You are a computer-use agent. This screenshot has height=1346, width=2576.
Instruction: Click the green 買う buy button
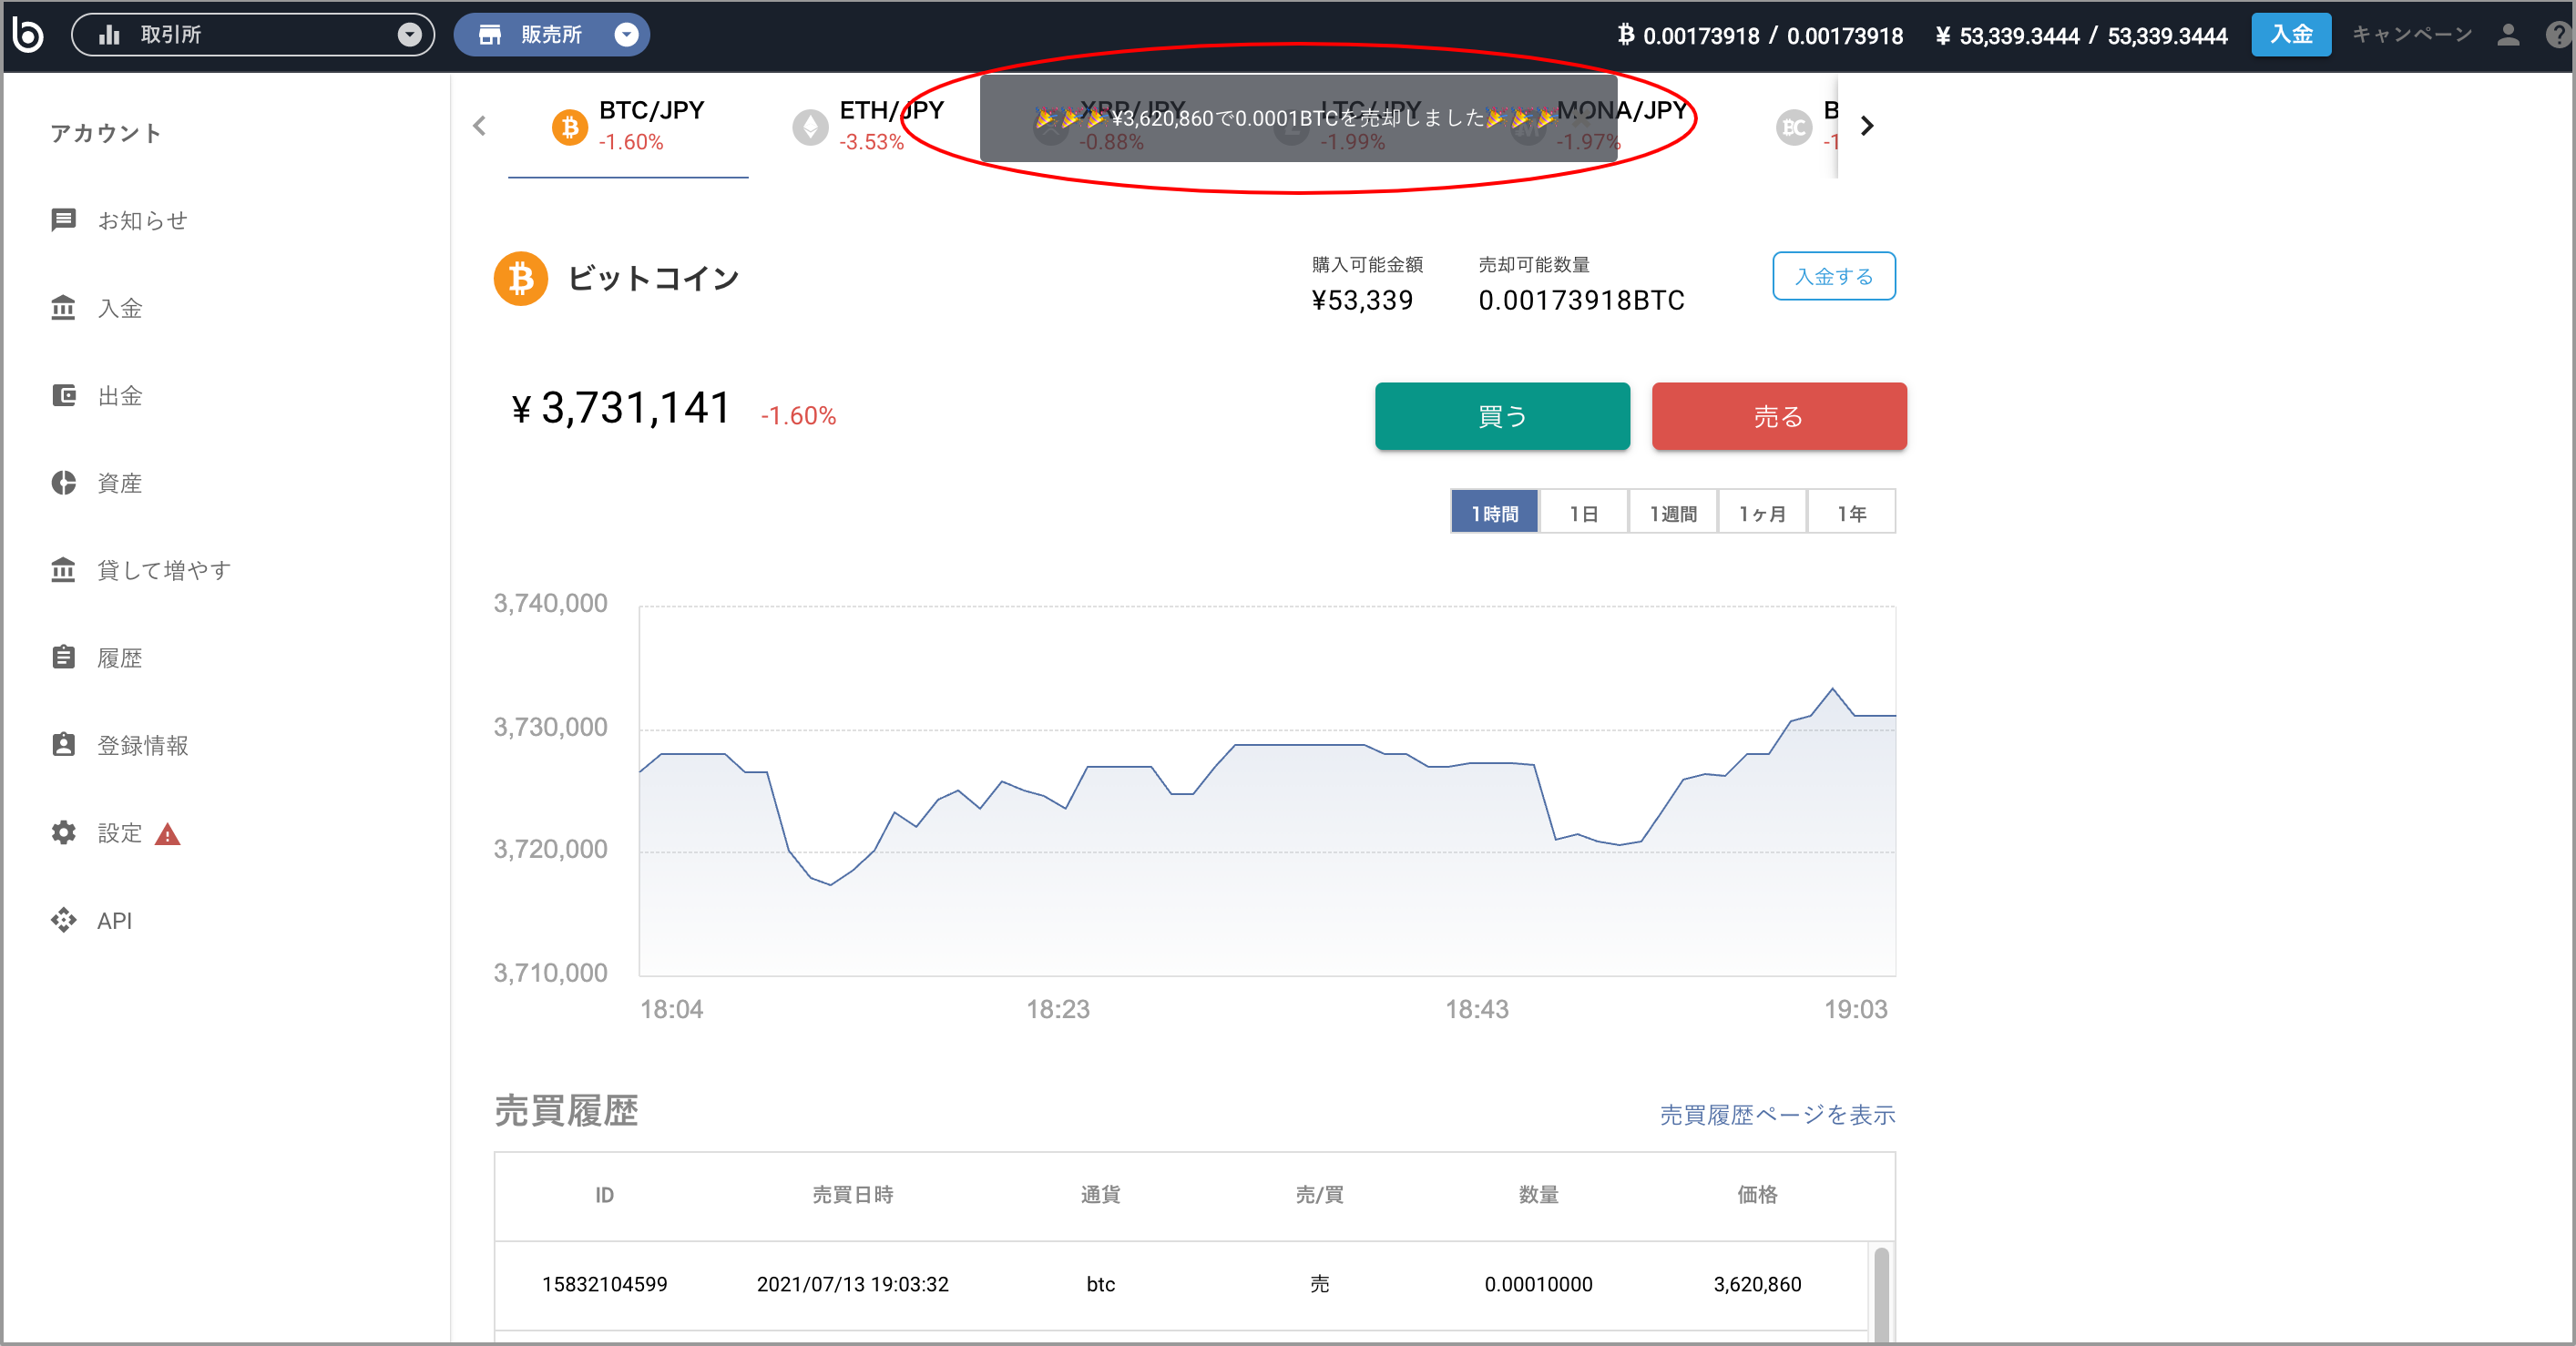tap(1502, 416)
